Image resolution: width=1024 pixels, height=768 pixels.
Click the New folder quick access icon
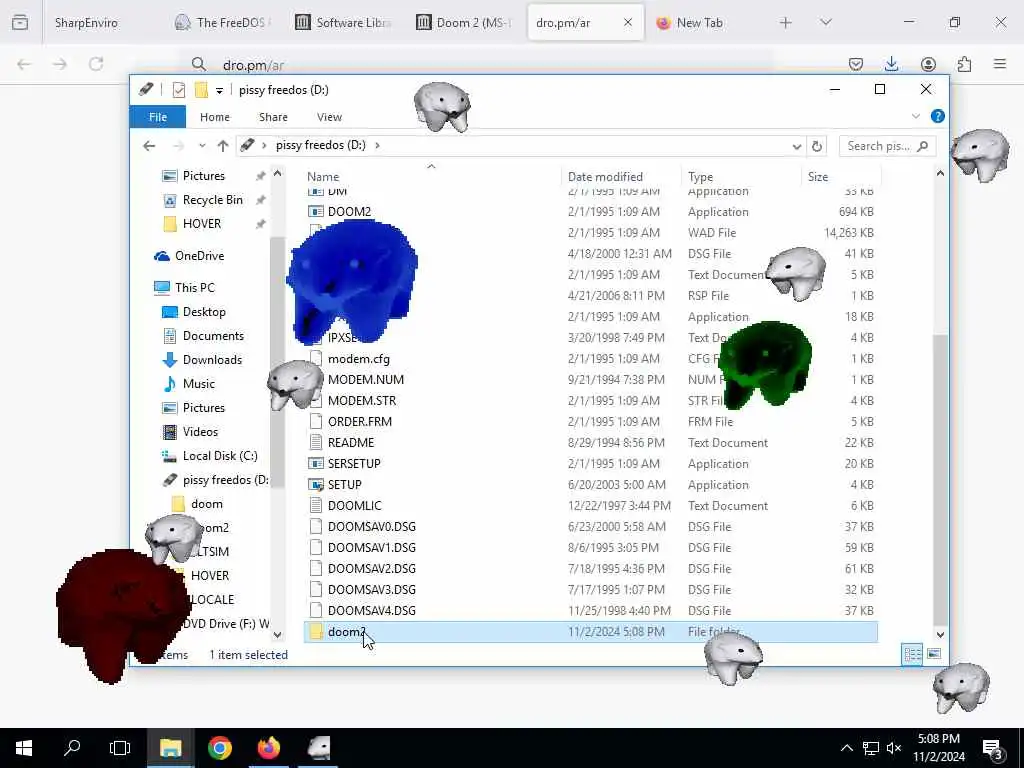(201, 90)
